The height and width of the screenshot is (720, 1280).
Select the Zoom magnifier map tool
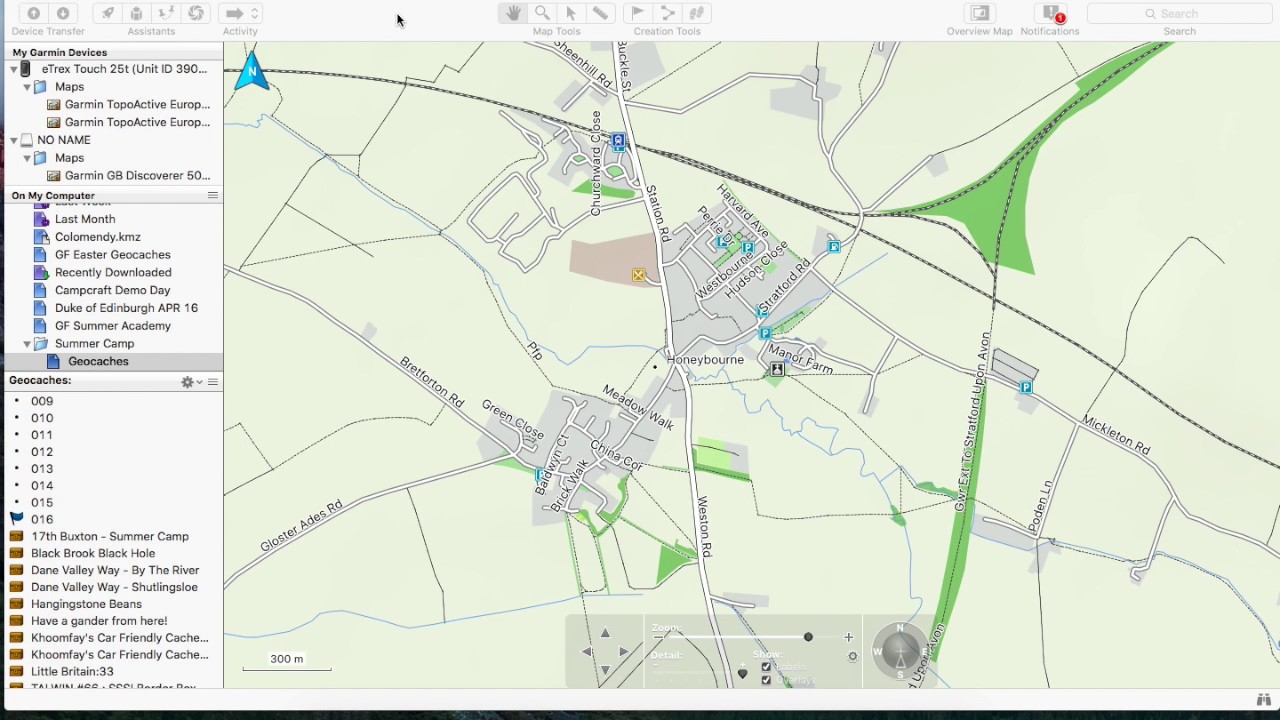pyautogui.click(x=542, y=13)
